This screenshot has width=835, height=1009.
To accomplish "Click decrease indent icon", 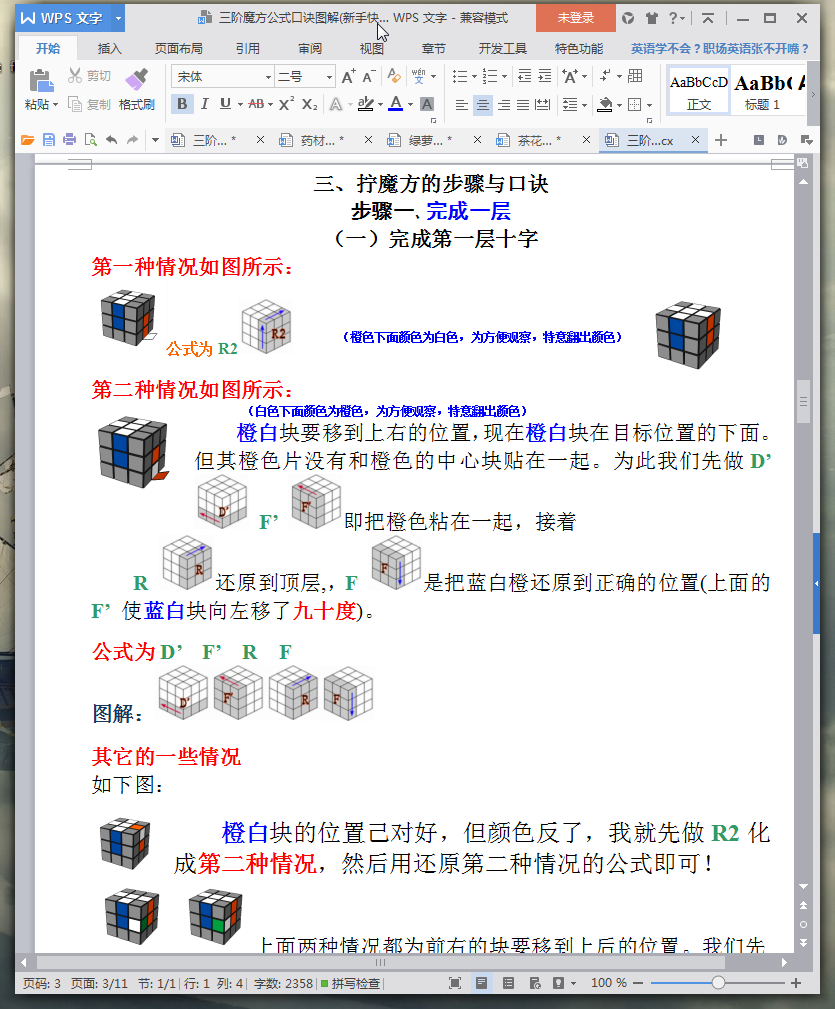I will tap(524, 77).
